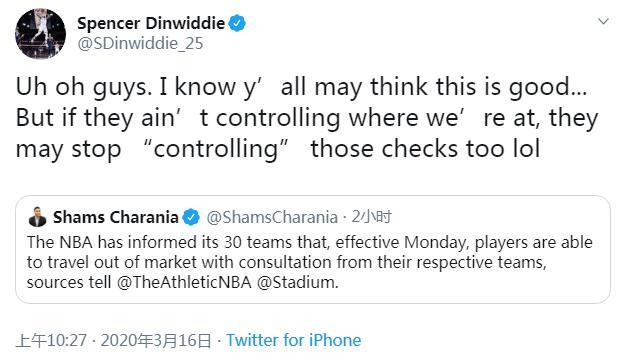Image resolution: width=624 pixels, height=363 pixels.
Task: Click the word 'controlling' in quotes
Action: 215,149
